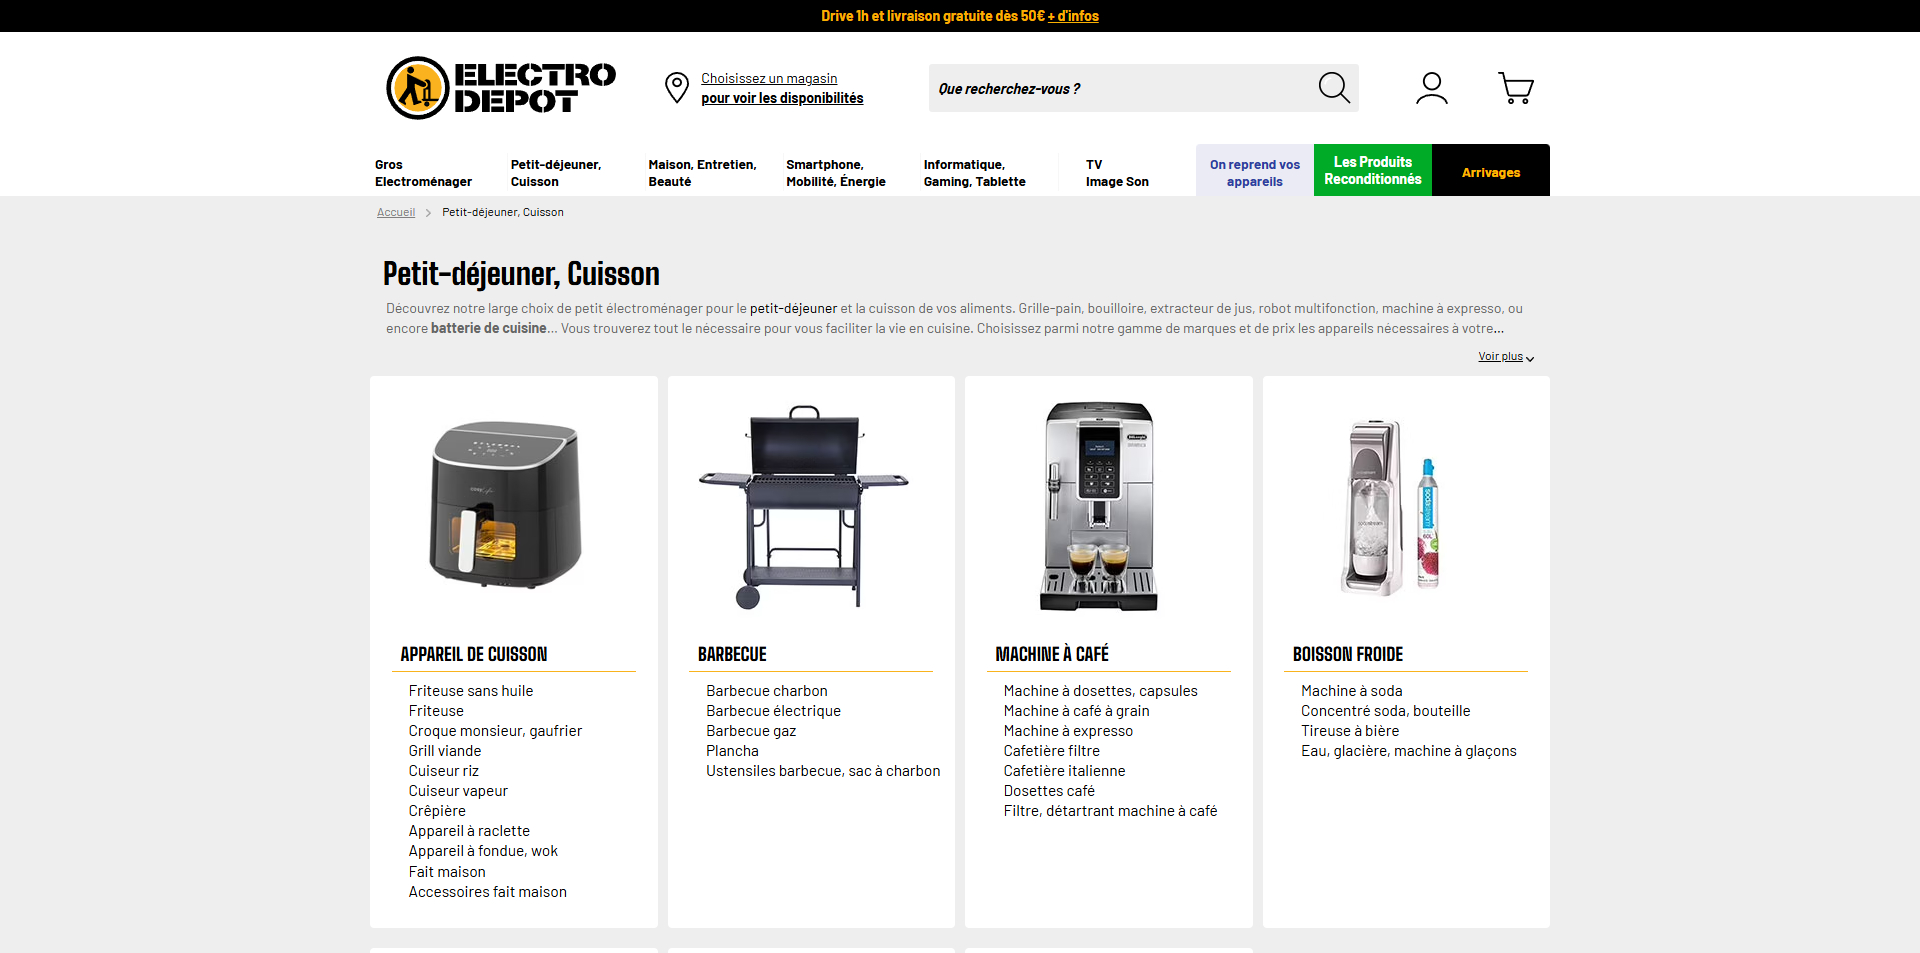Click the air fryer product image

(x=506, y=505)
